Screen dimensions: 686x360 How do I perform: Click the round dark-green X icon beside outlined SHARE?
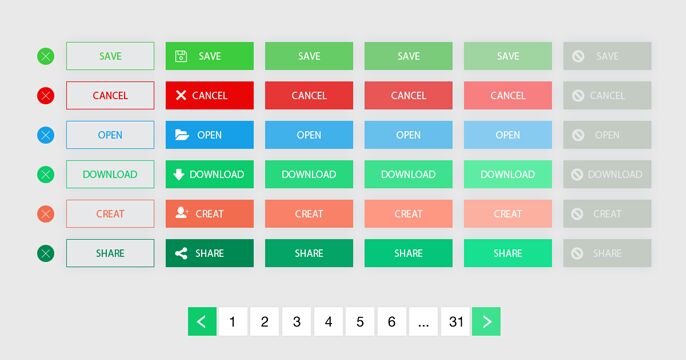[x=46, y=253]
